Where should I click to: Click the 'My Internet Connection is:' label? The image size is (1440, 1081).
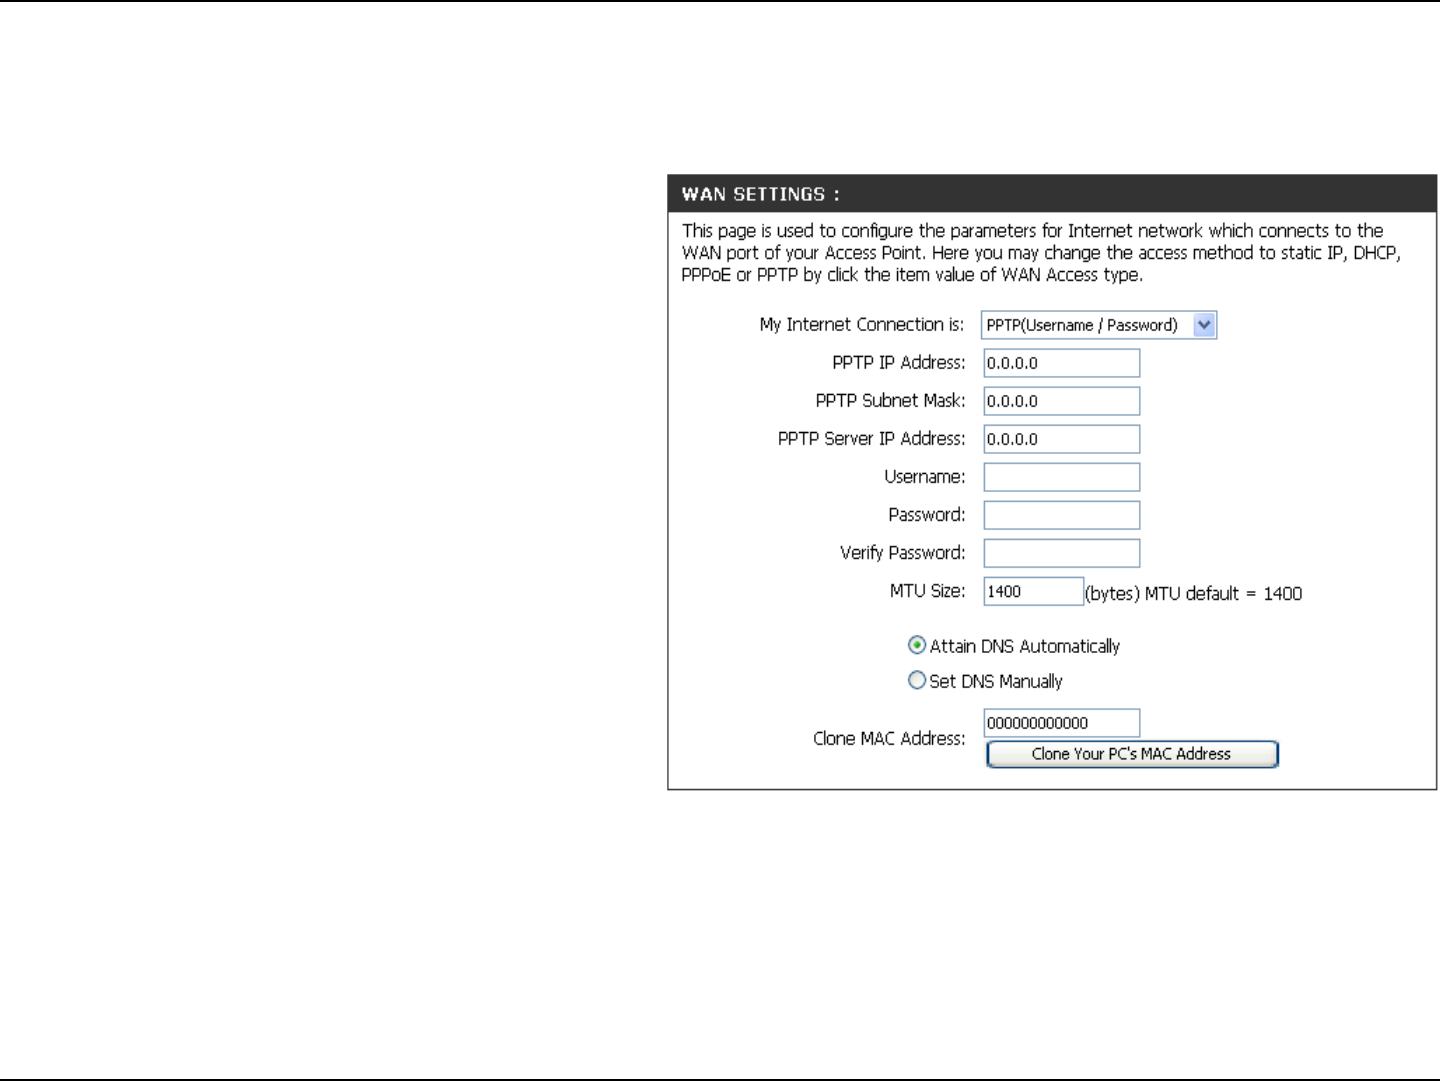point(862,325)
